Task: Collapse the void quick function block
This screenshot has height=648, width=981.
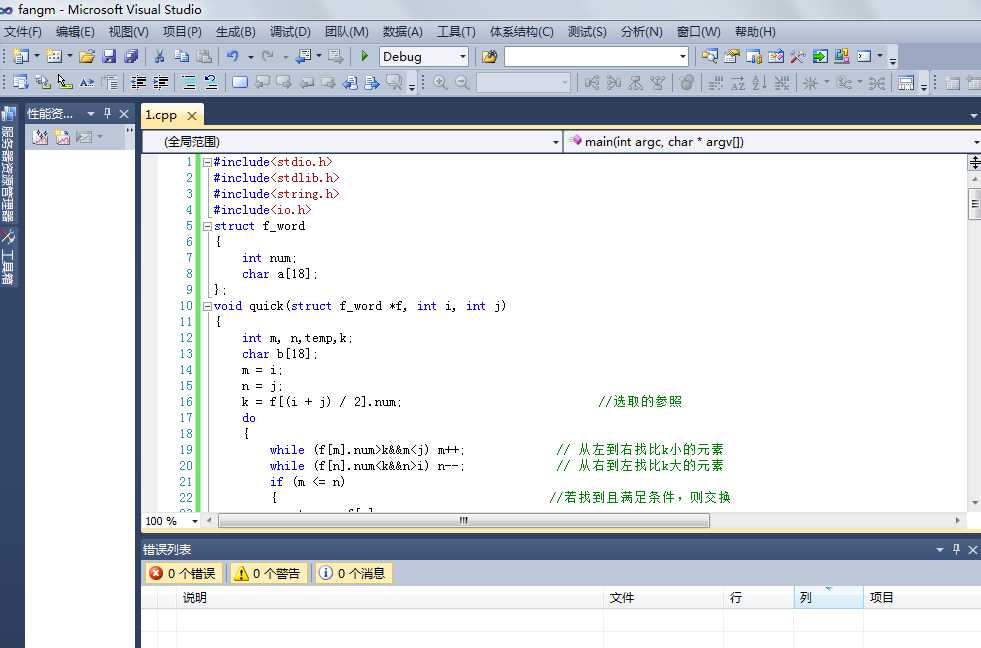Action: click(x=207, y=306)
